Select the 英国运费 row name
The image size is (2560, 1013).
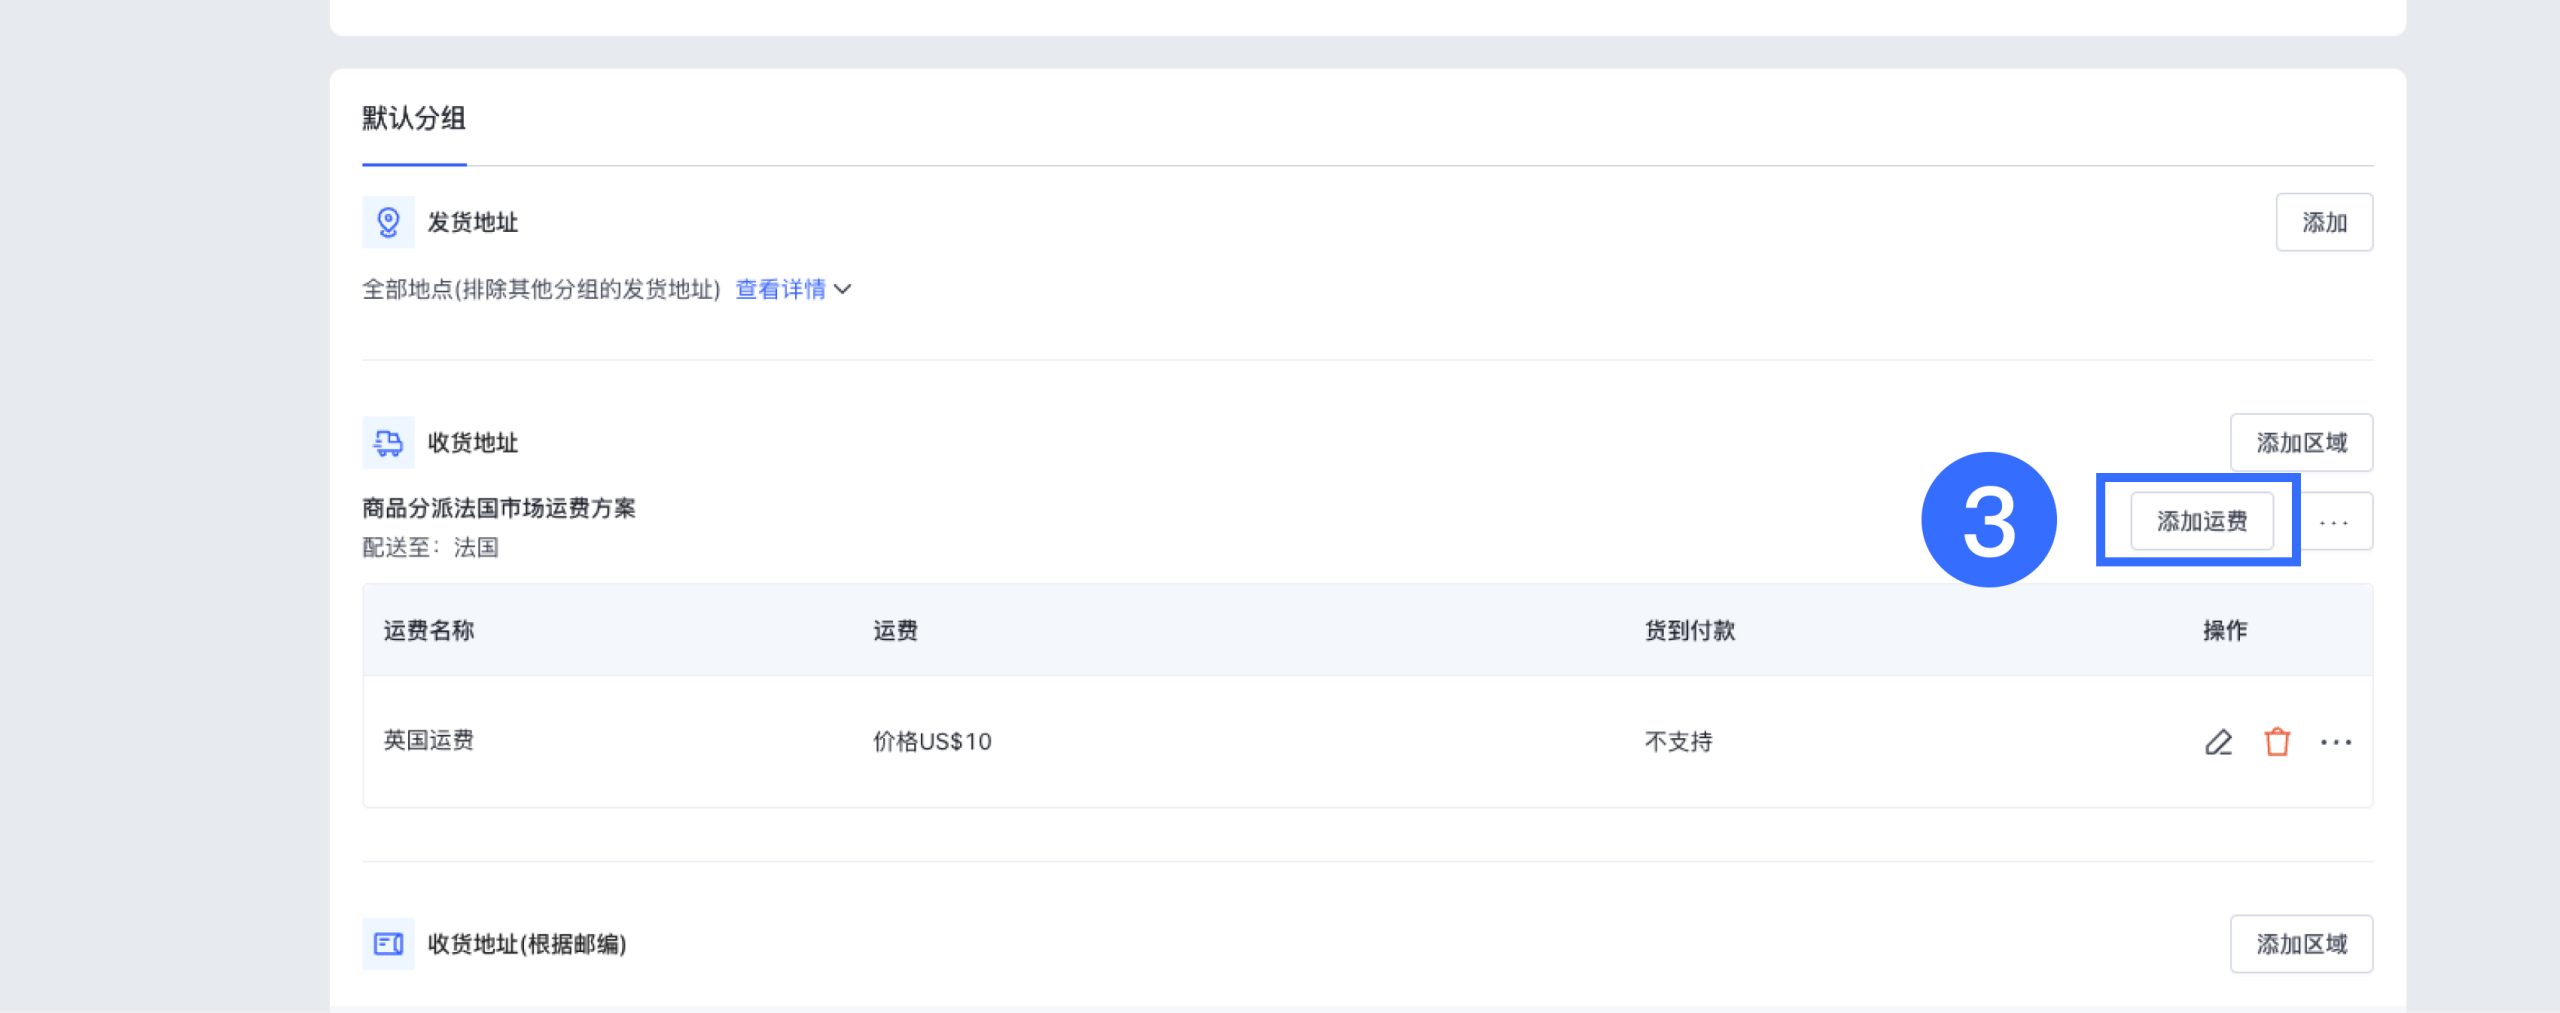(x=429, y=741)
